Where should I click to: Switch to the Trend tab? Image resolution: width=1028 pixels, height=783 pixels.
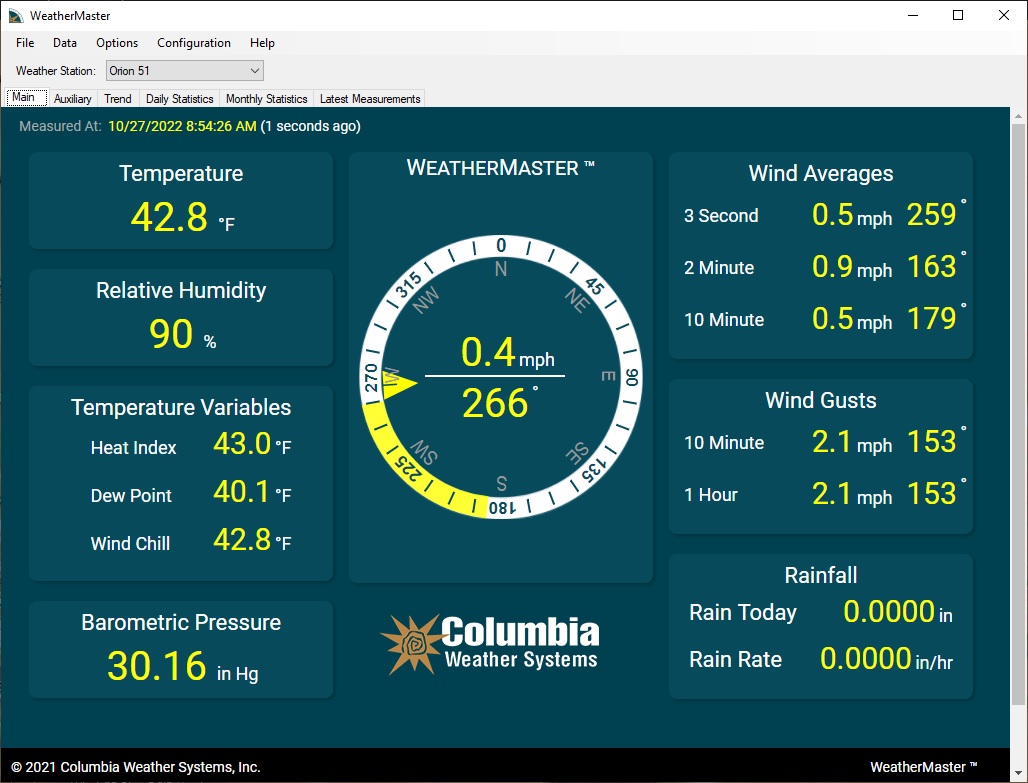(118, 98)
